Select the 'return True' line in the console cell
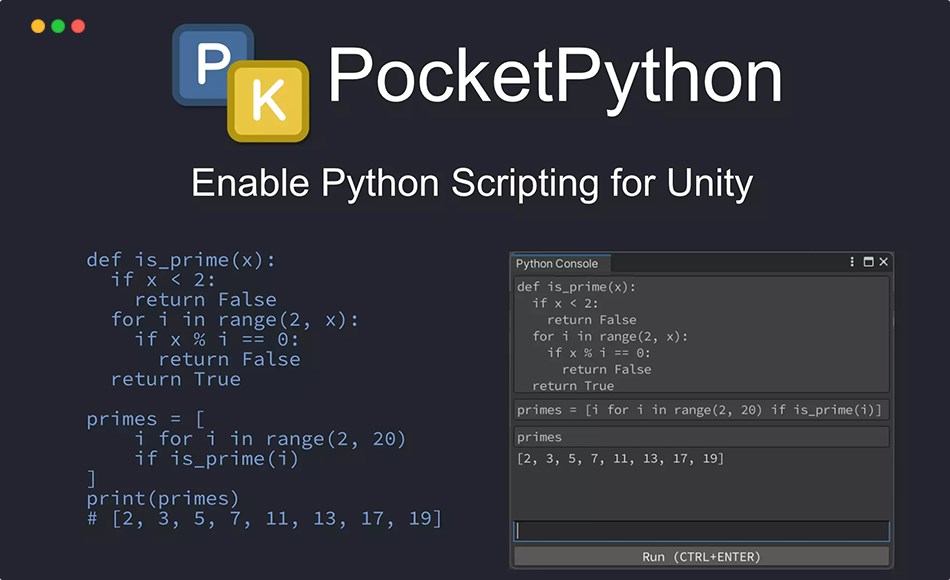This screenshot has height=580, width=950. (x=575, y=385)
